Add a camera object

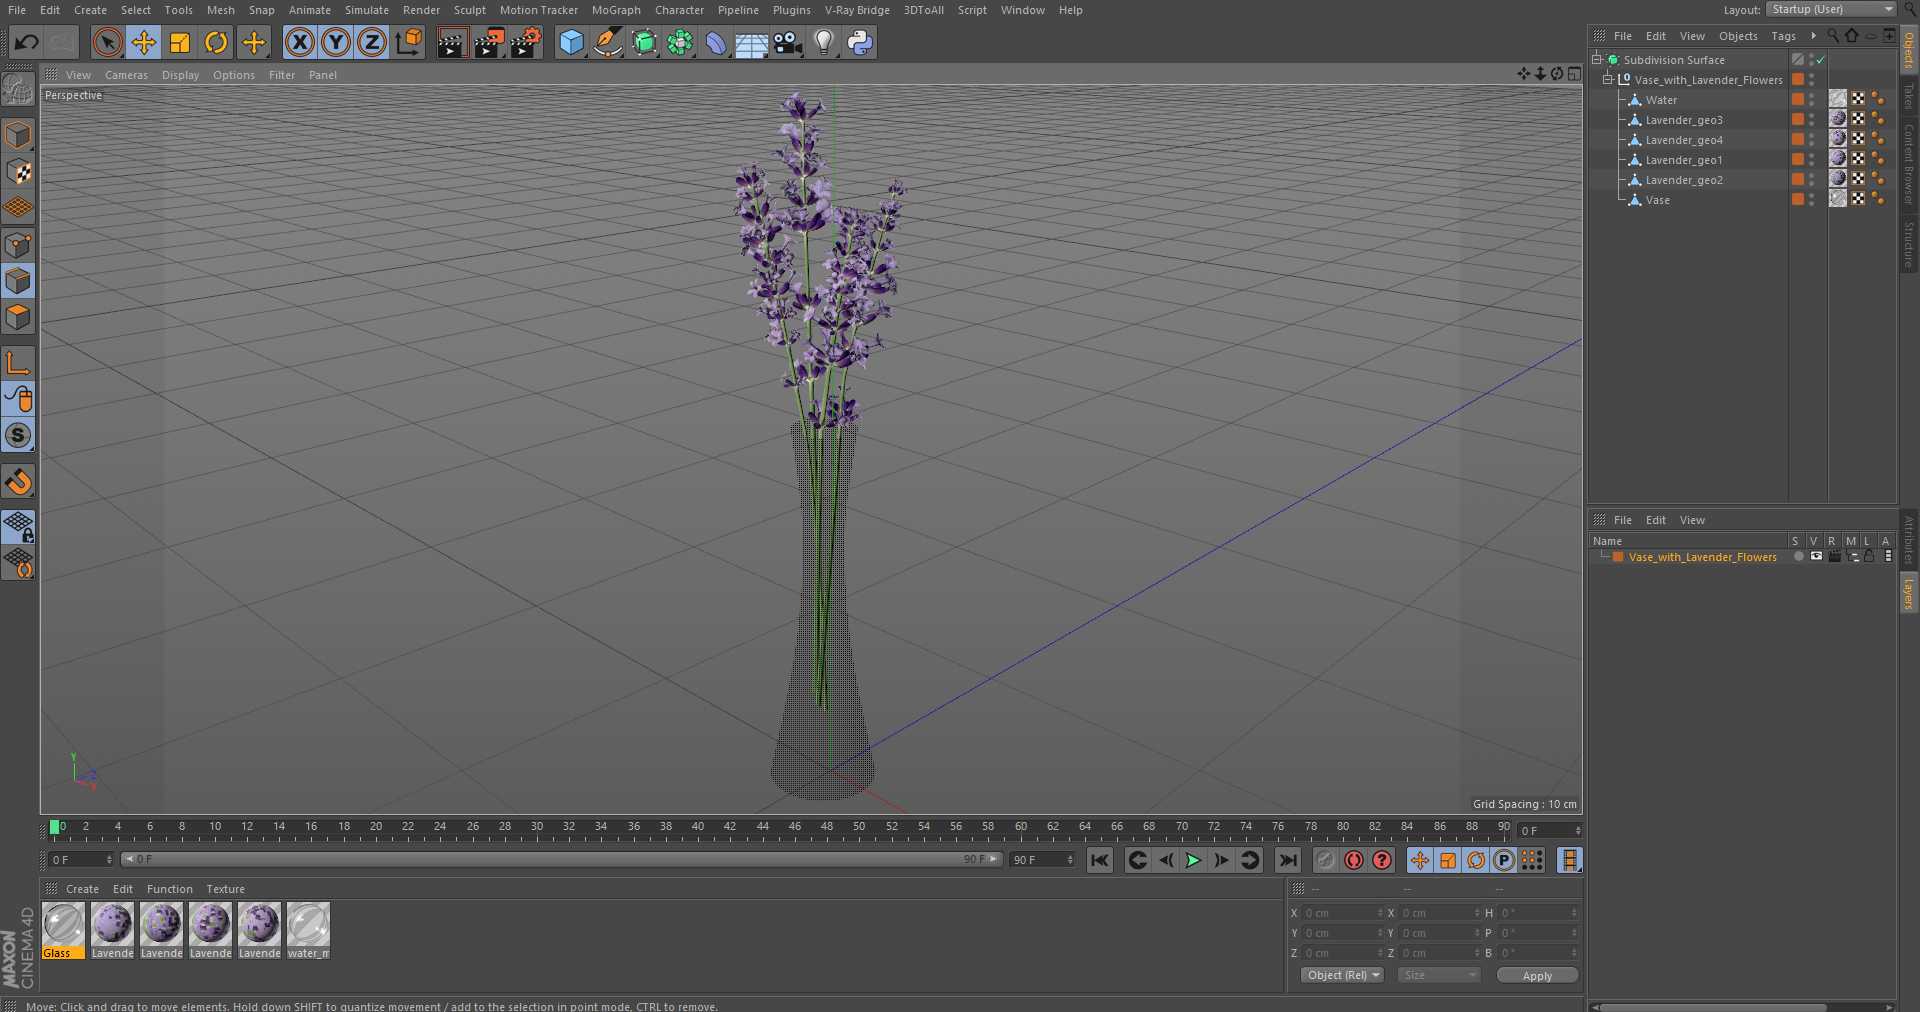[x=788, y=42]
